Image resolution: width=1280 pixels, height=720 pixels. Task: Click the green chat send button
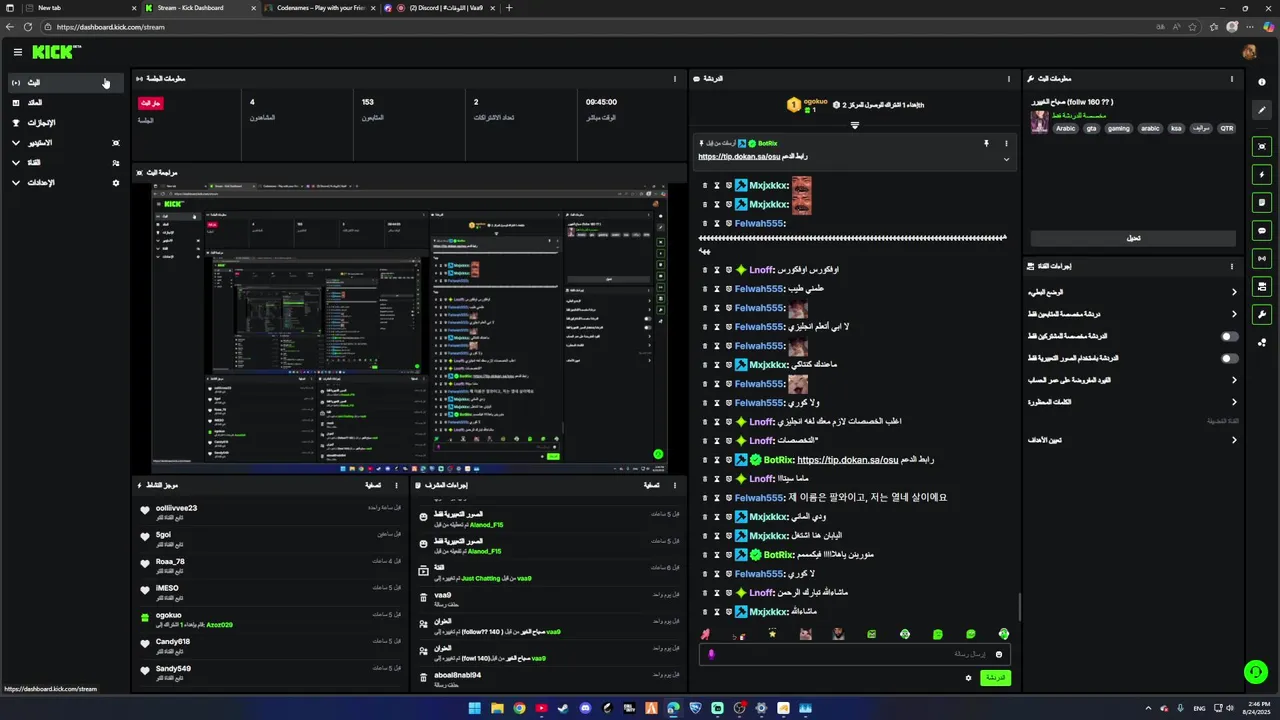tap(995, 678)
